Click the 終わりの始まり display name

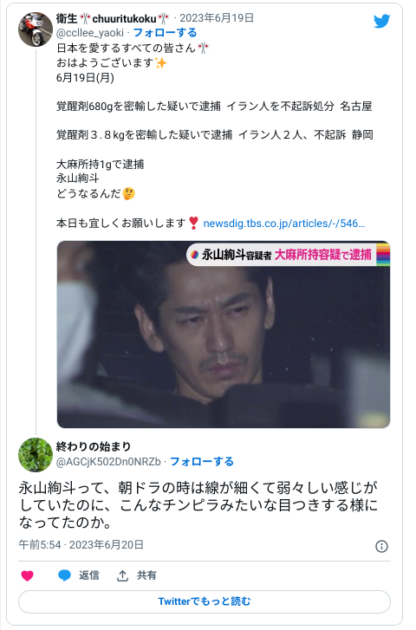tap(93, 446)
